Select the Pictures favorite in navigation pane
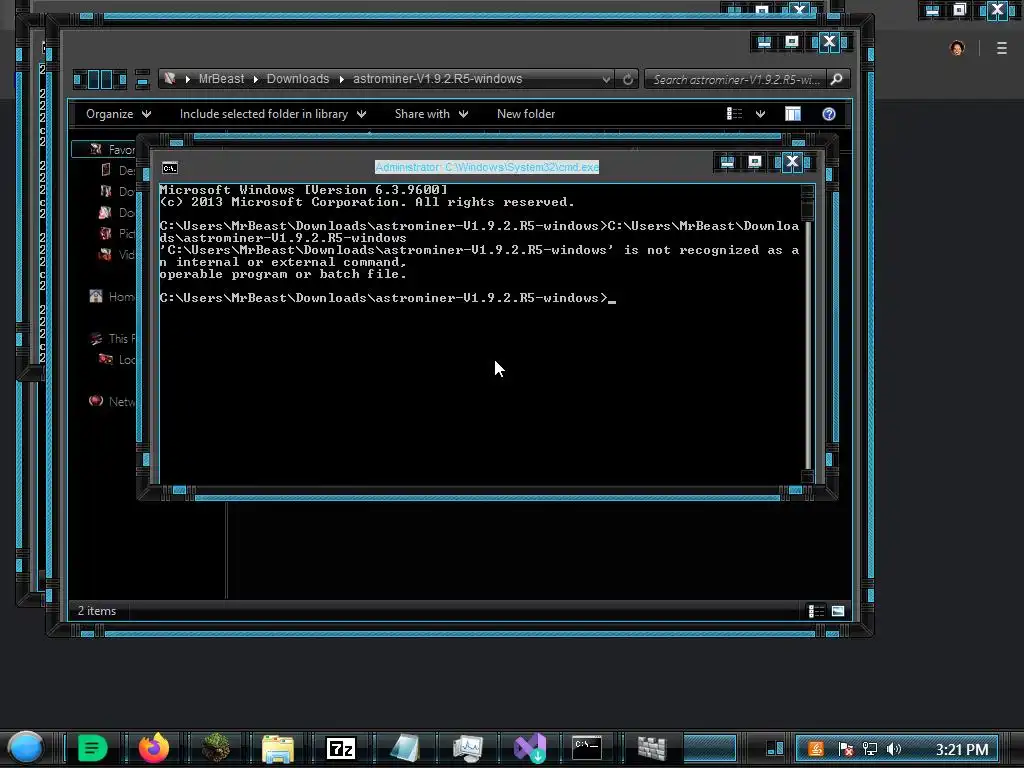This screenshot has width=1024, height=768. (x=117, y=233)
